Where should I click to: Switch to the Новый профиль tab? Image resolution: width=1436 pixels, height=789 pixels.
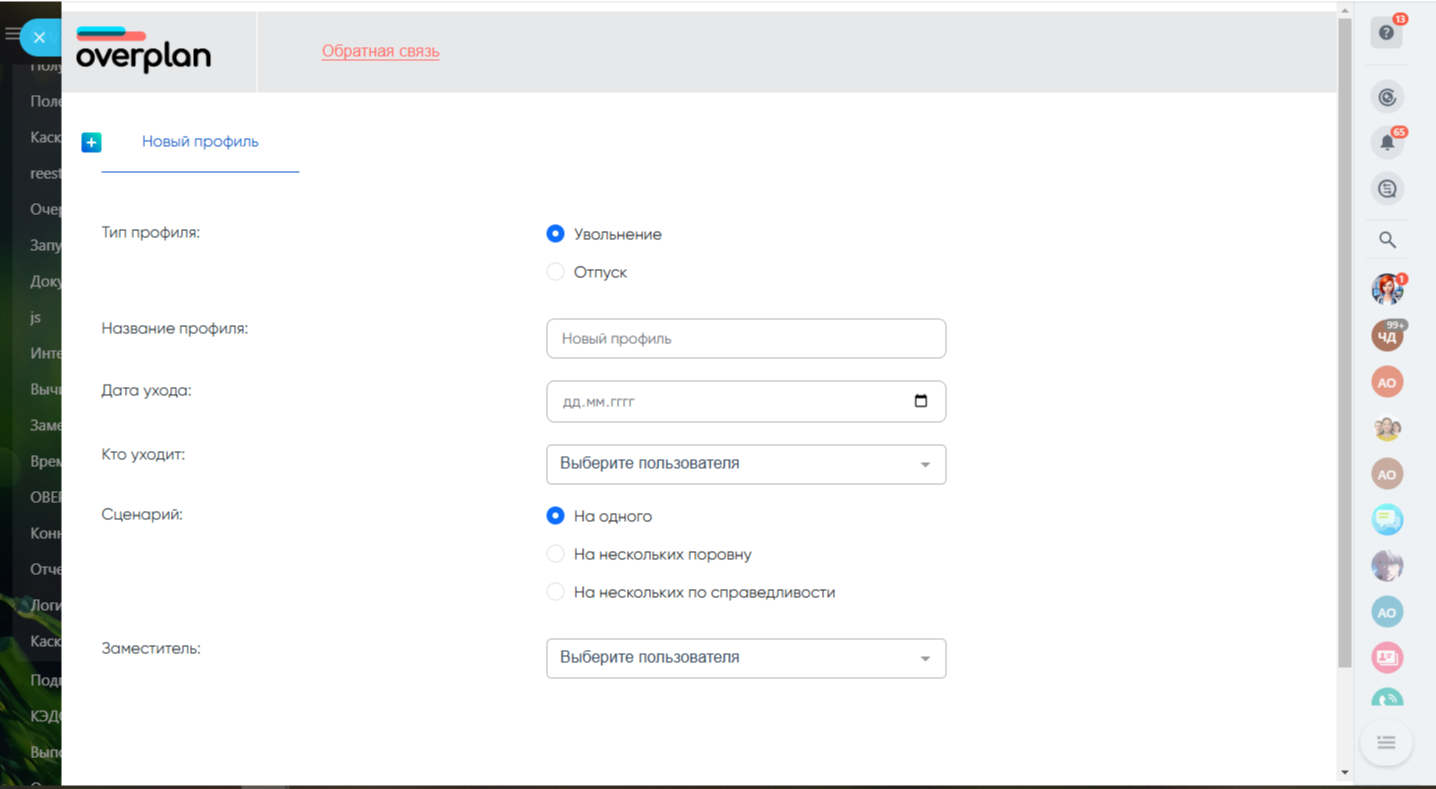click(200, 142)
